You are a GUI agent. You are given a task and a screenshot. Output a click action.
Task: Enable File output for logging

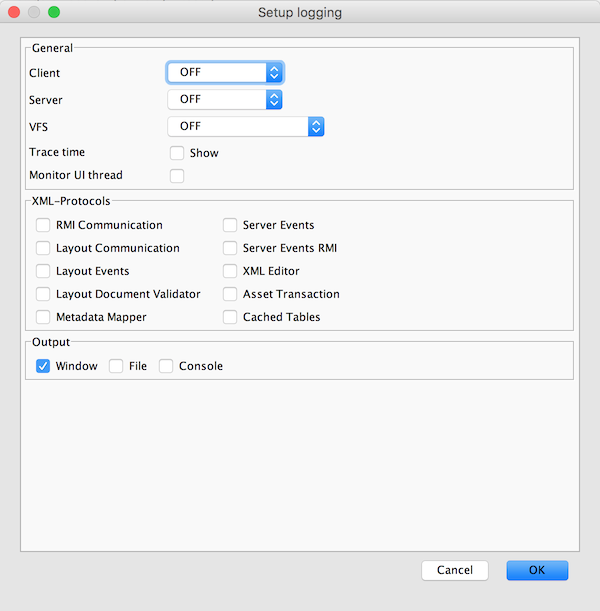click(x=116, y=366)
